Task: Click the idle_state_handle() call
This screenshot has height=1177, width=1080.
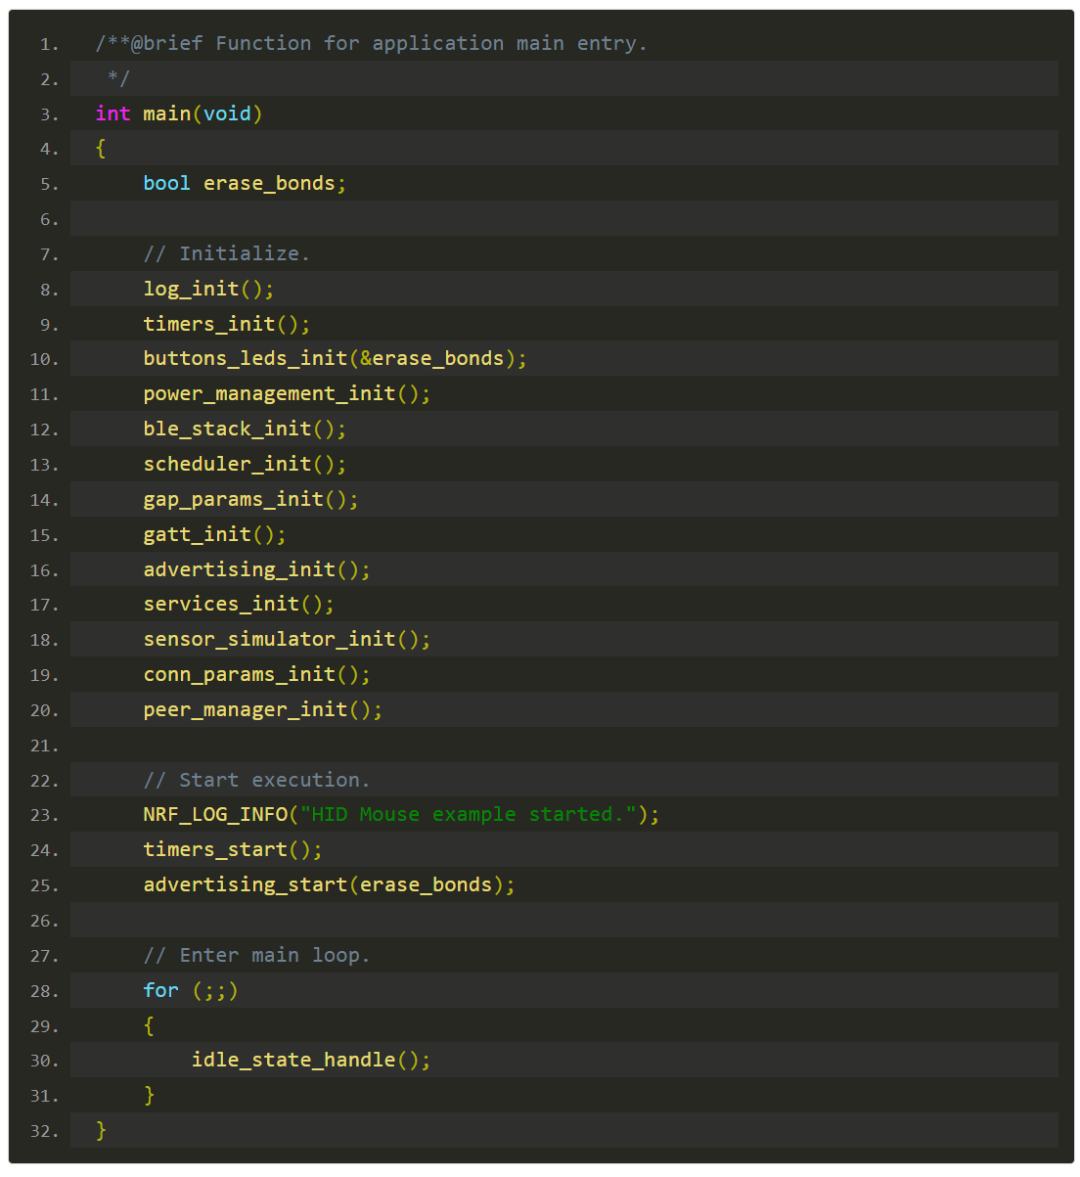Action: pos(311,1060)
